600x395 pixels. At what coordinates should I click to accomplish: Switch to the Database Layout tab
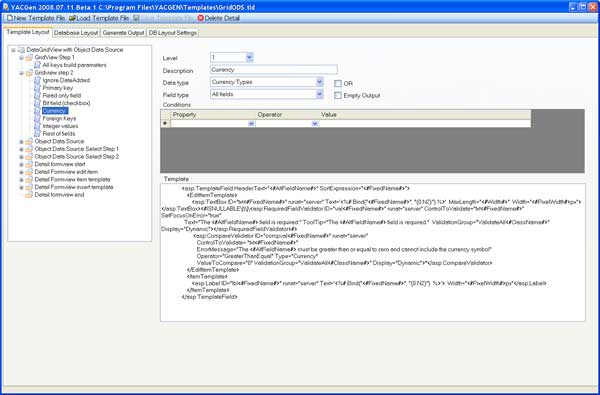click(x=76, y=33)
